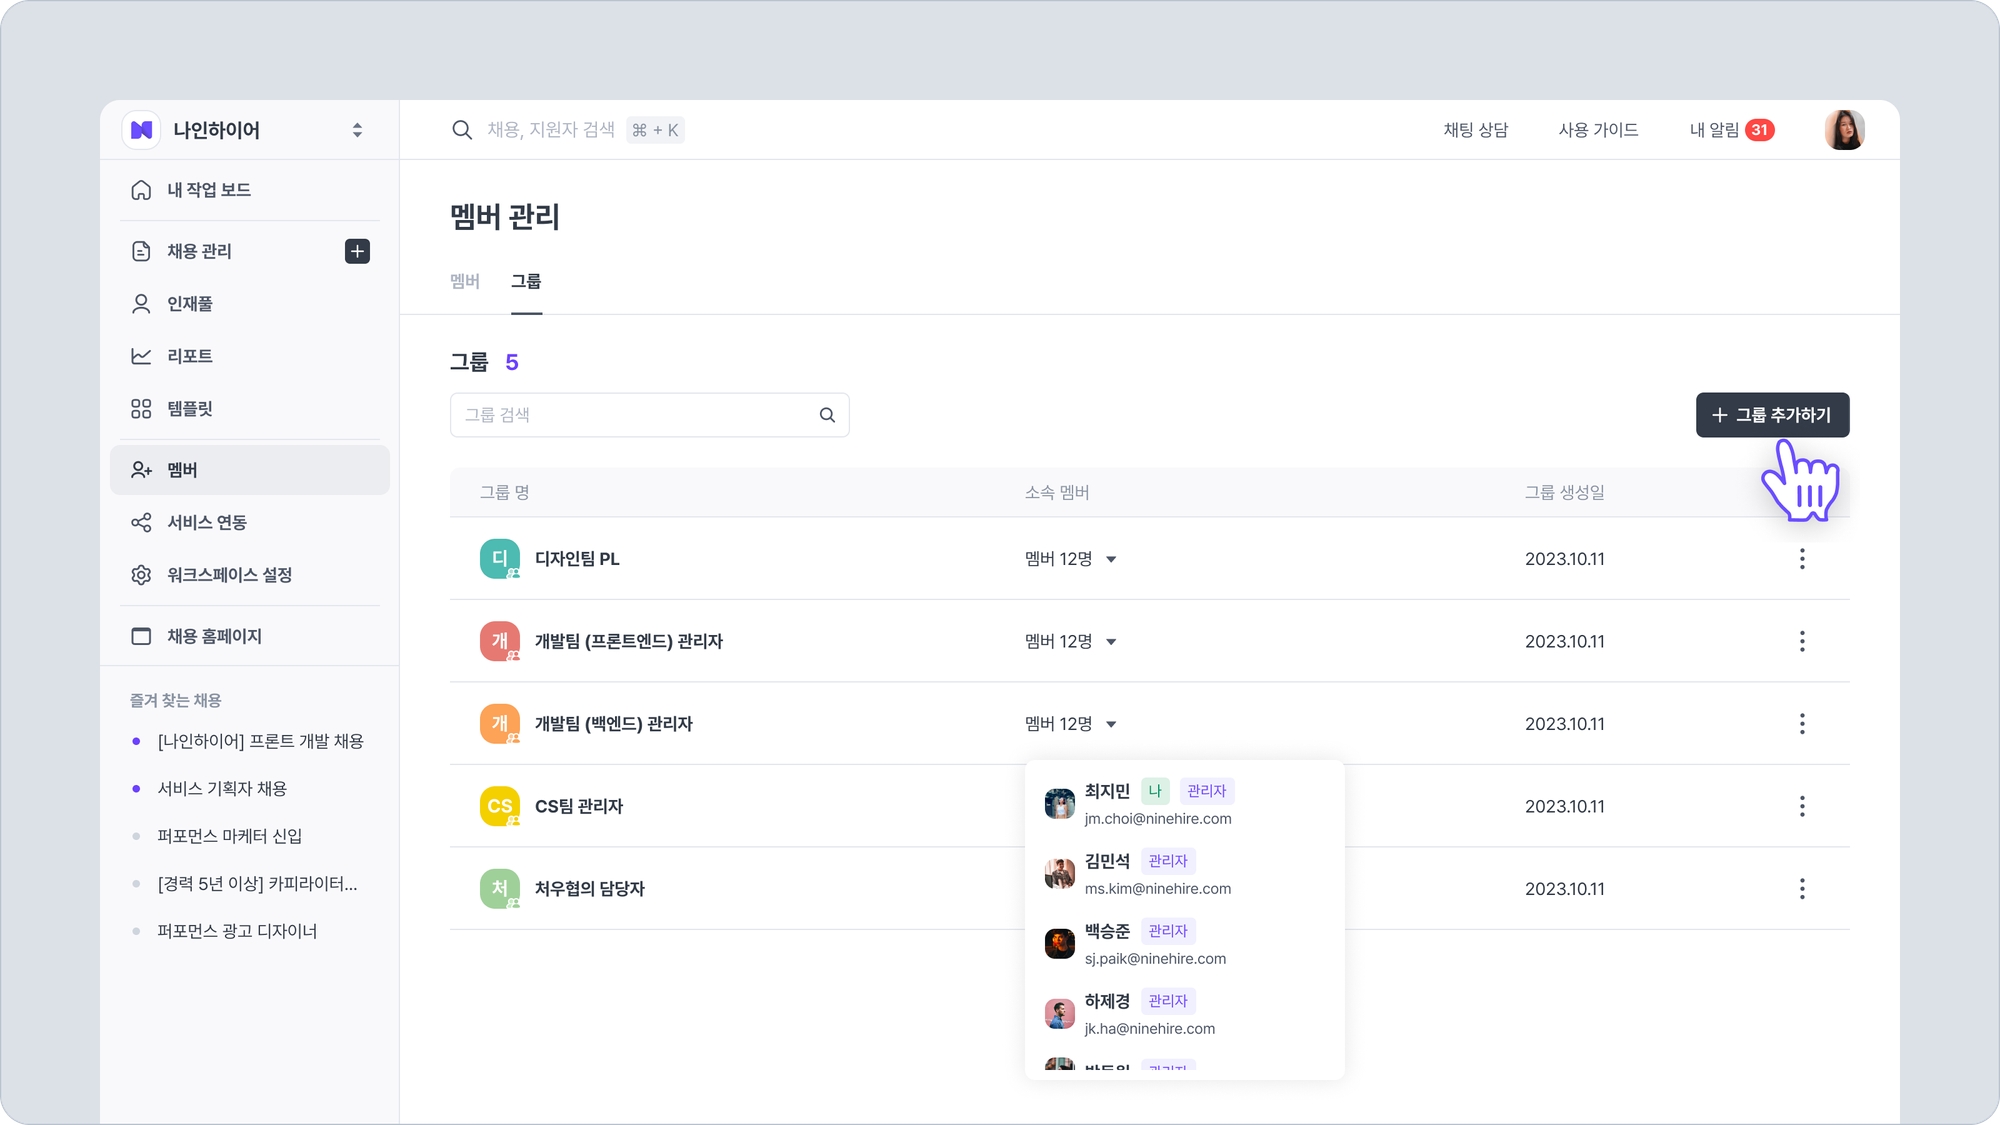Click the magnifier icon in 그룹 검색
The height and width of the screenshot is (1125, 2000).
[827, 415]
